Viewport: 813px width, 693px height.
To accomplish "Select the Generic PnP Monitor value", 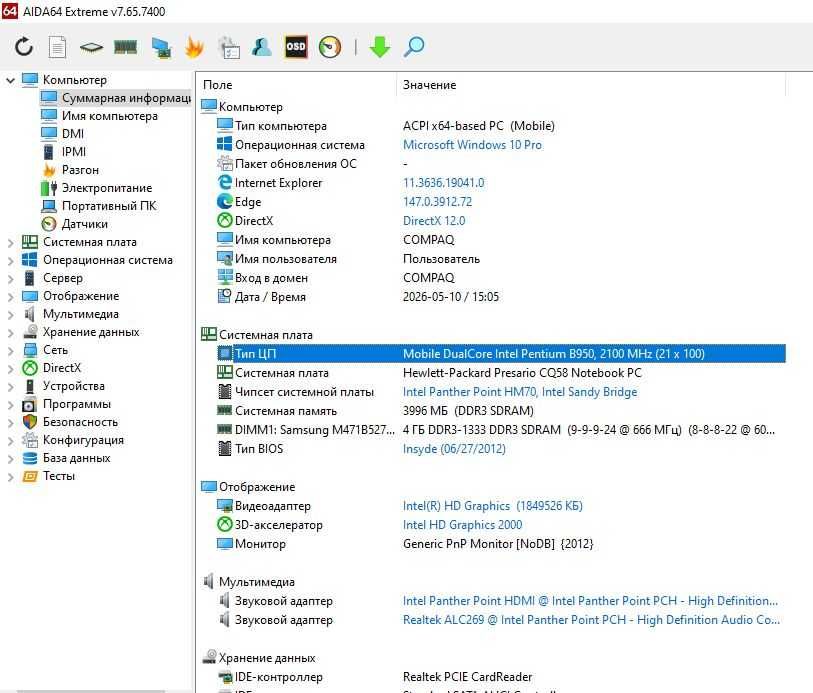I will [498, 544].
